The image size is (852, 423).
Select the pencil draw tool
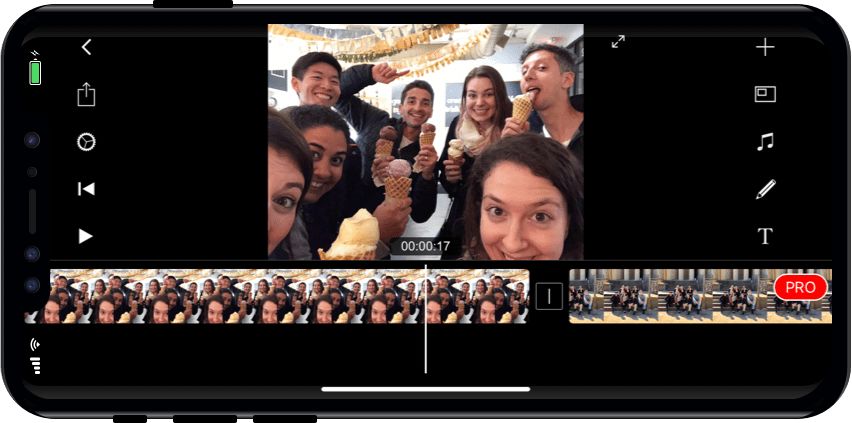click(x=766, y=189)
